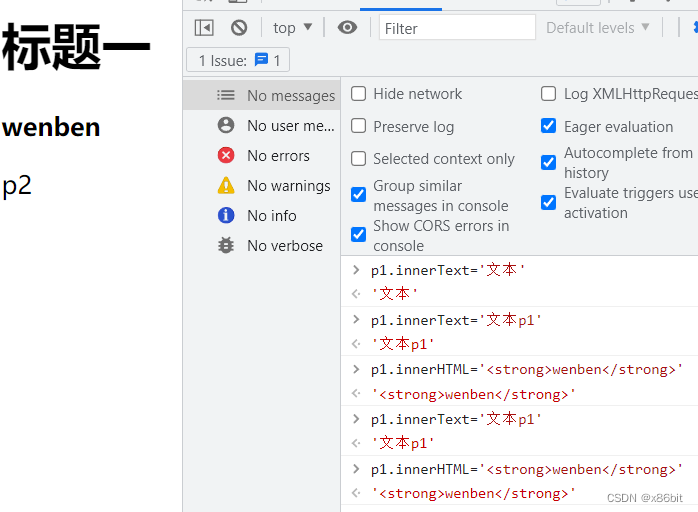Image resolution: width=698 pixels, height=512 pixels.
Task: Disable Show CORS errors in console
Action: pyautogui.click(x=359, y=235)
